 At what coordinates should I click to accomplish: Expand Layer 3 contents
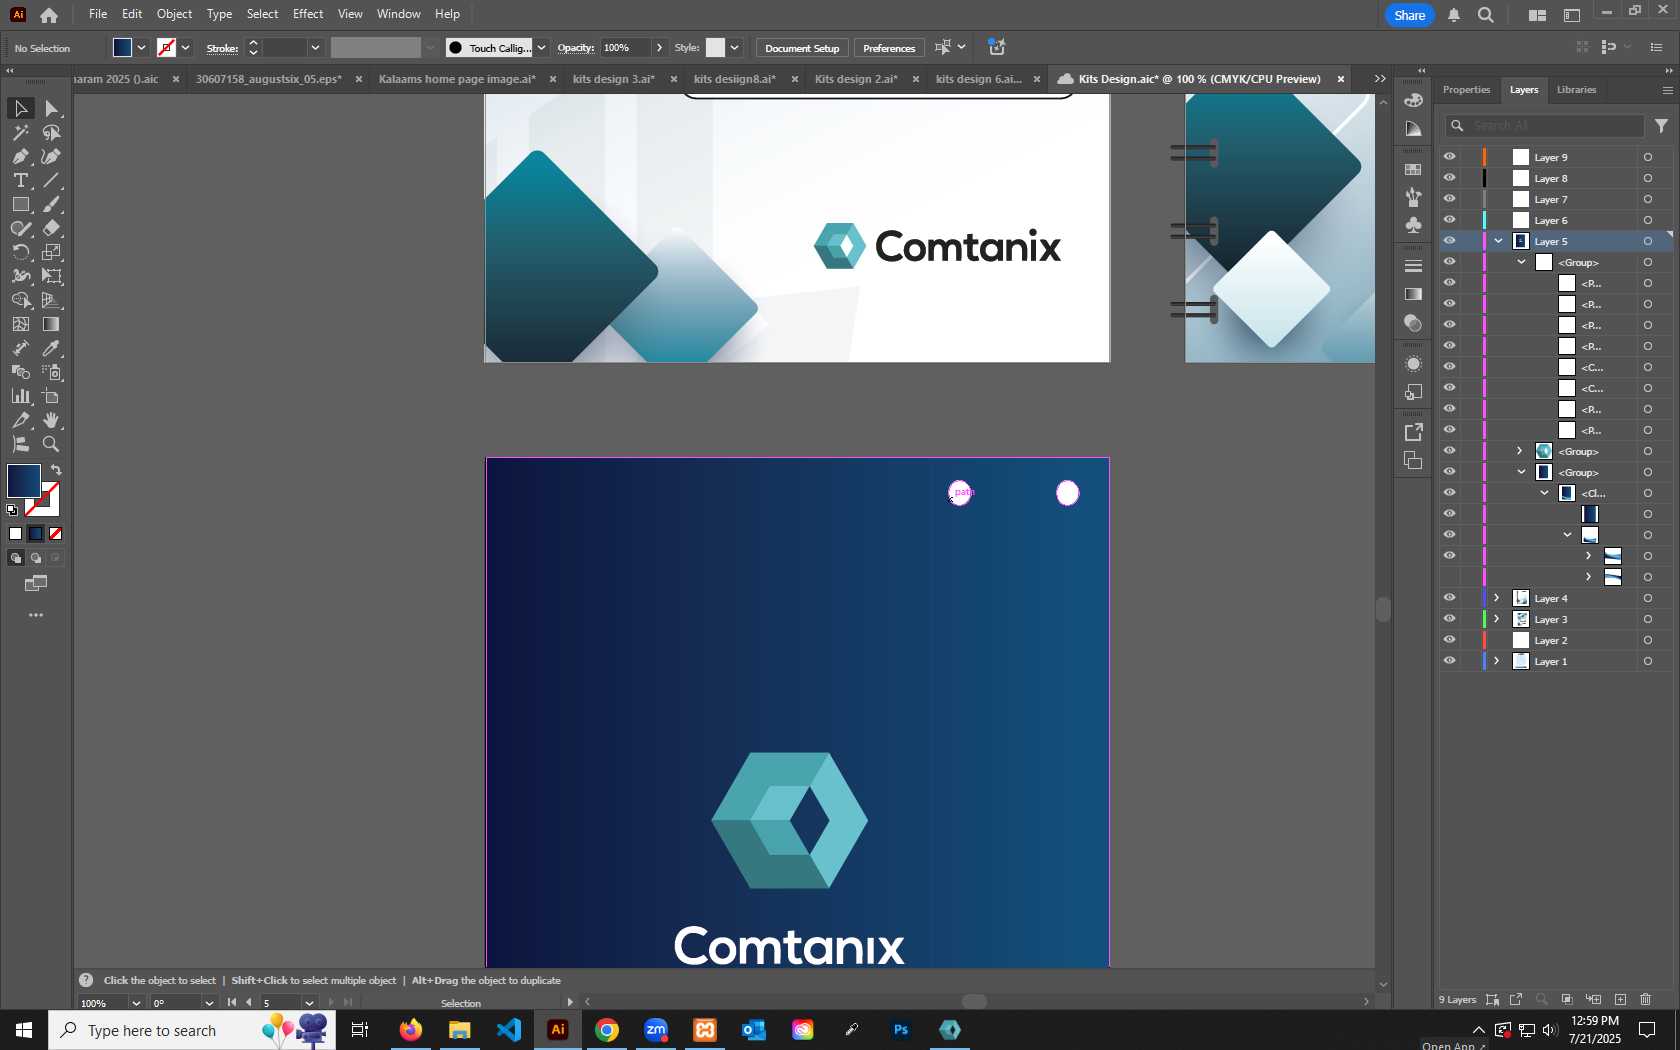coord(1497,619)
